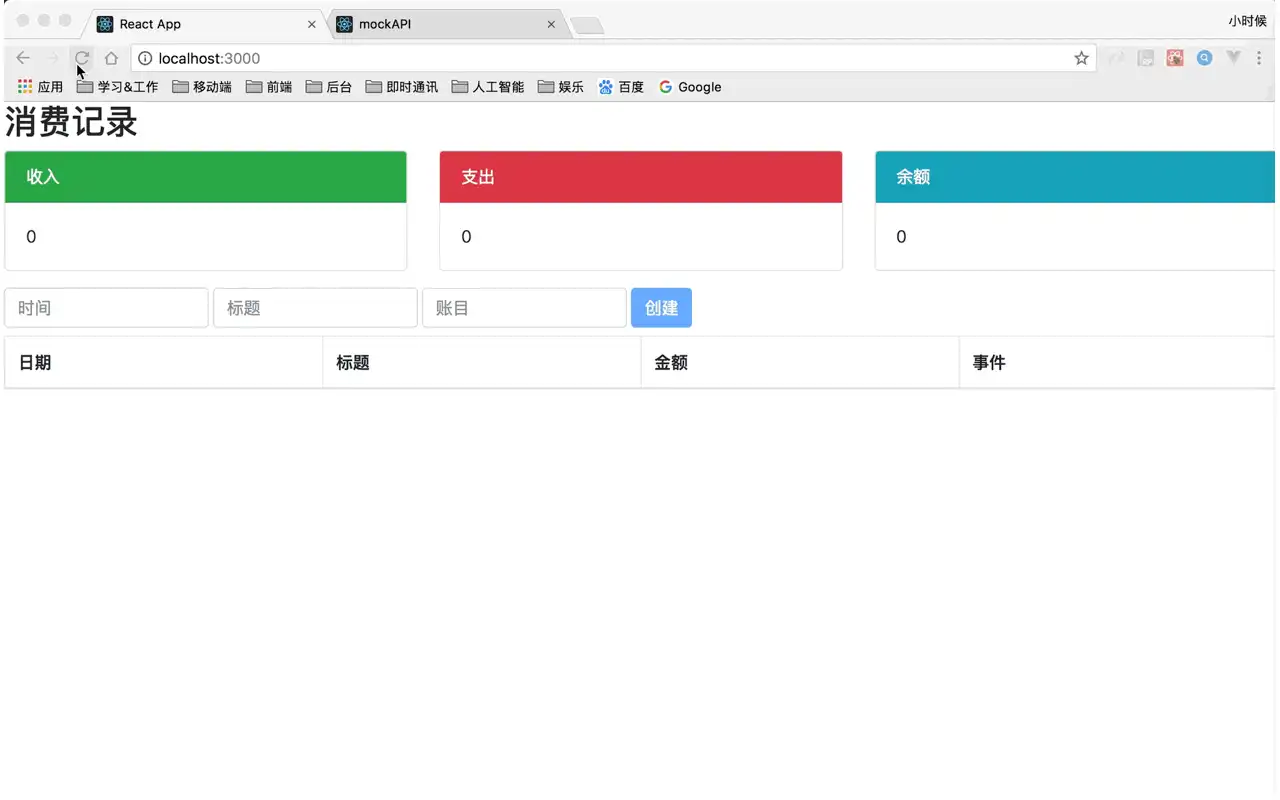Expand the 学习&工作 bookmark folder
This screenshot has height=800, width=1280.
[x=117, y=87]
